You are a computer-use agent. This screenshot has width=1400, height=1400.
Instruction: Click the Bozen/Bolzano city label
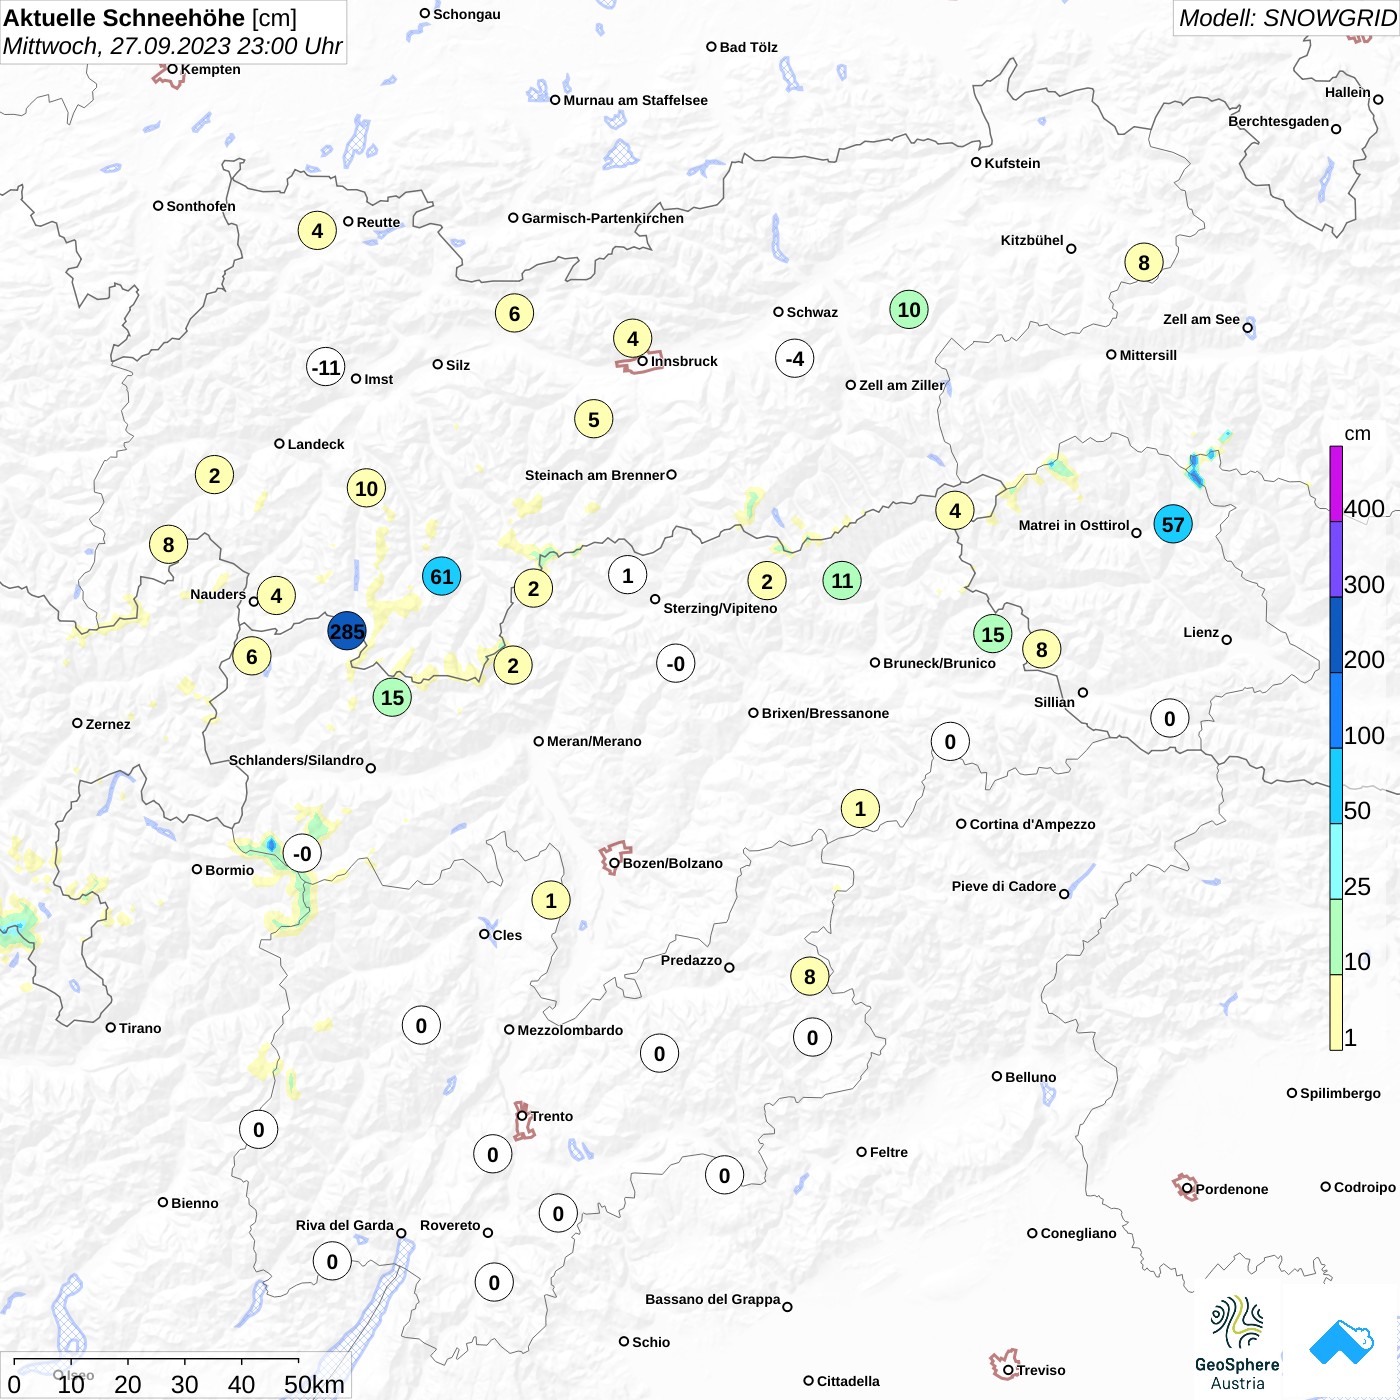click(x=672, y=863)
